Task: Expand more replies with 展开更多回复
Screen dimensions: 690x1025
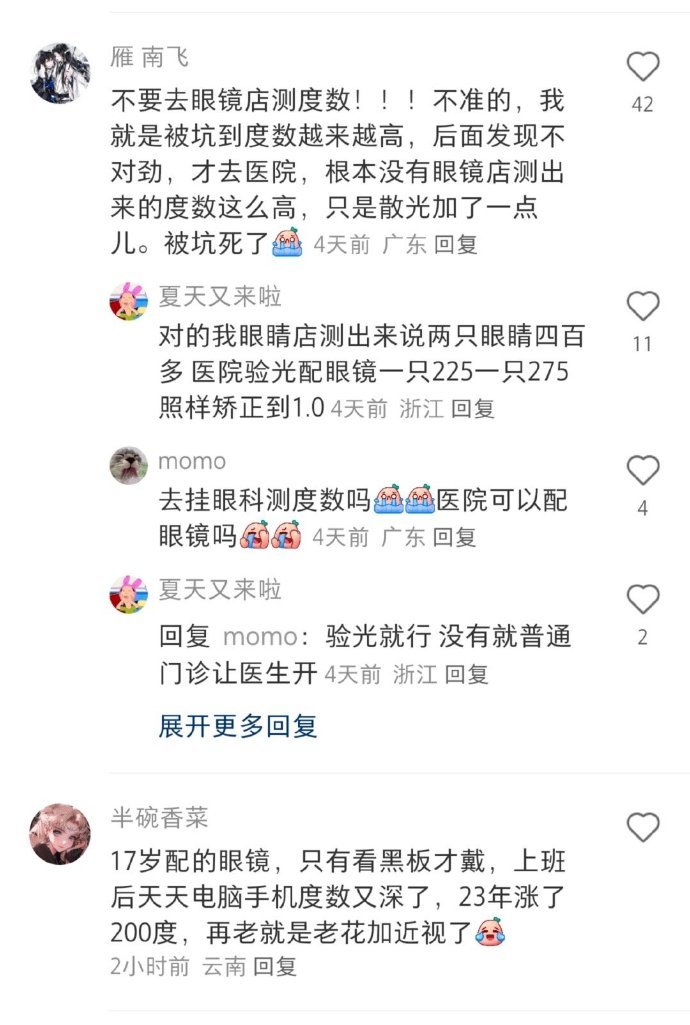Action: 238,726
